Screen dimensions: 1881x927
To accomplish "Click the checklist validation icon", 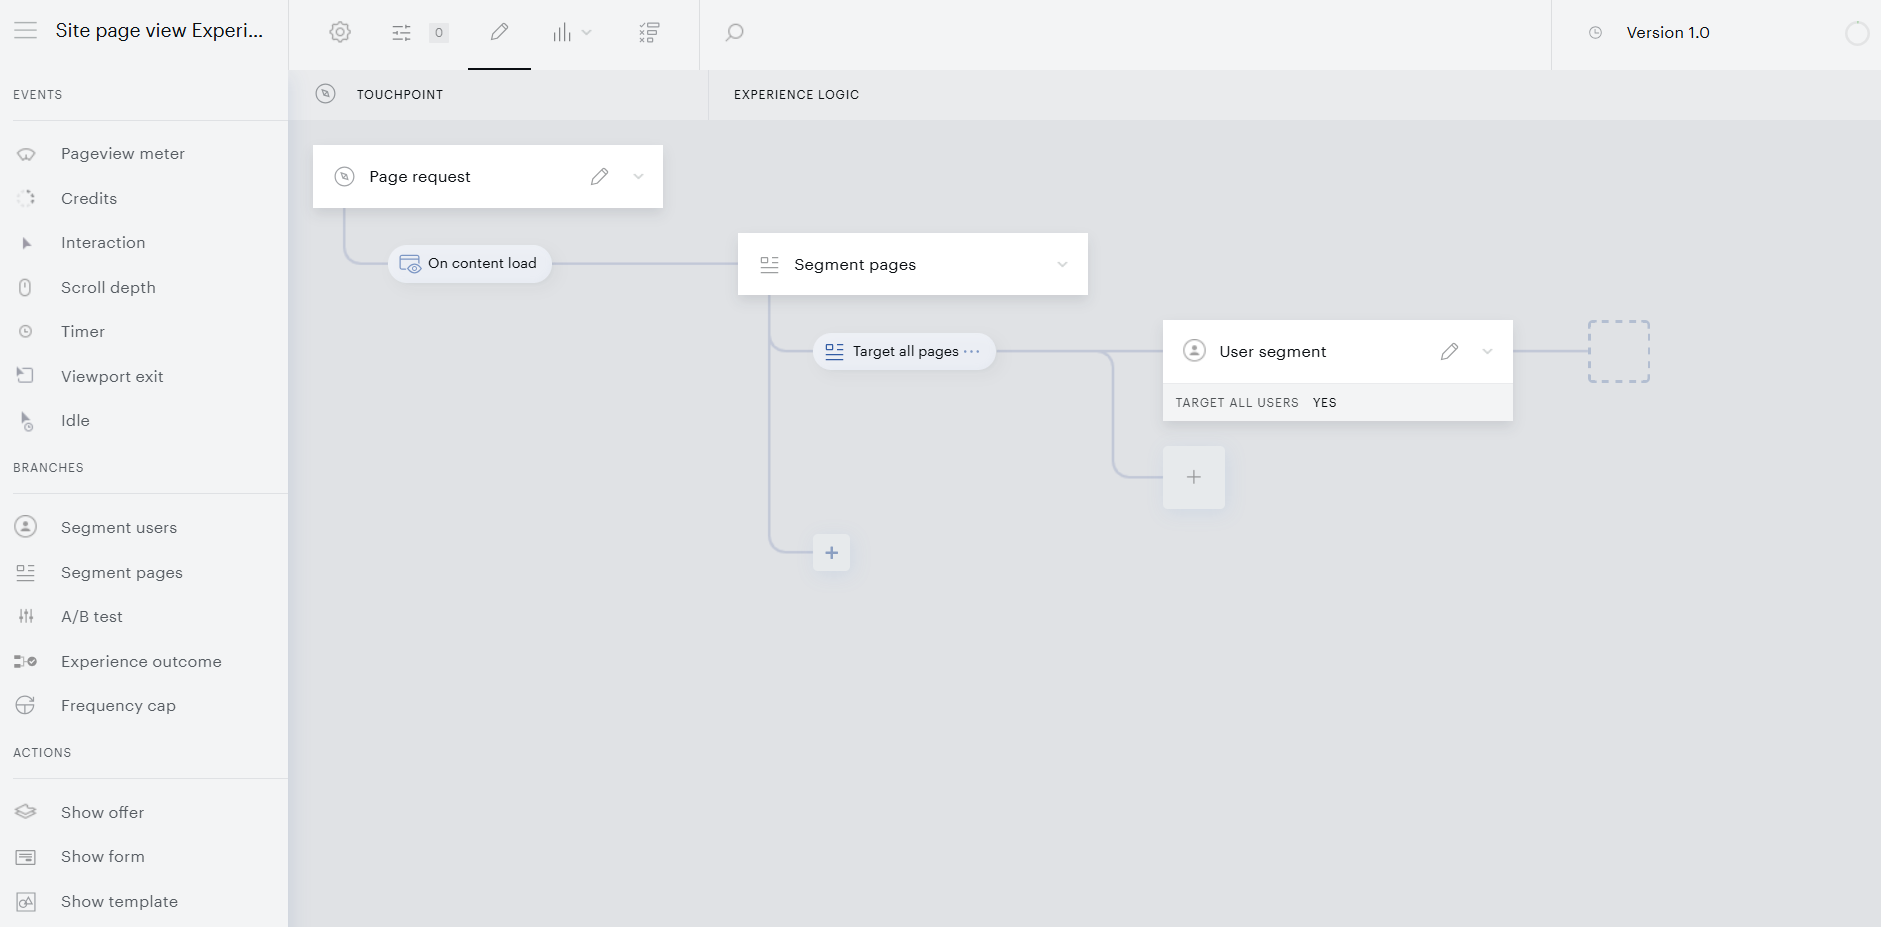I will pos(649,33).
